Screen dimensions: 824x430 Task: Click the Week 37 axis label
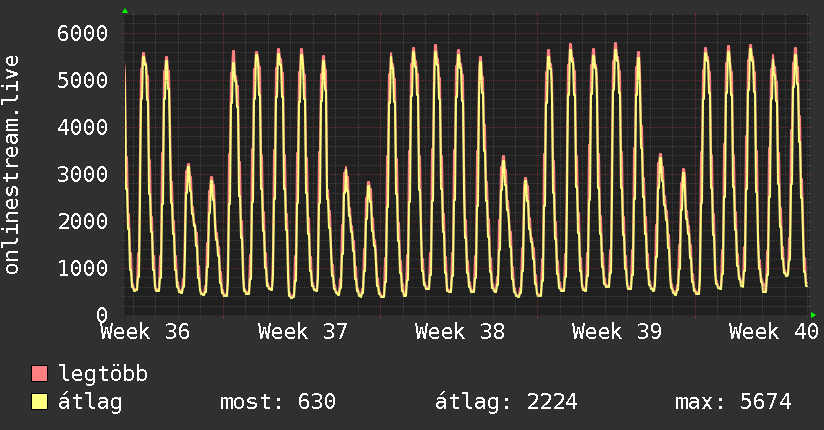point(303,332)
